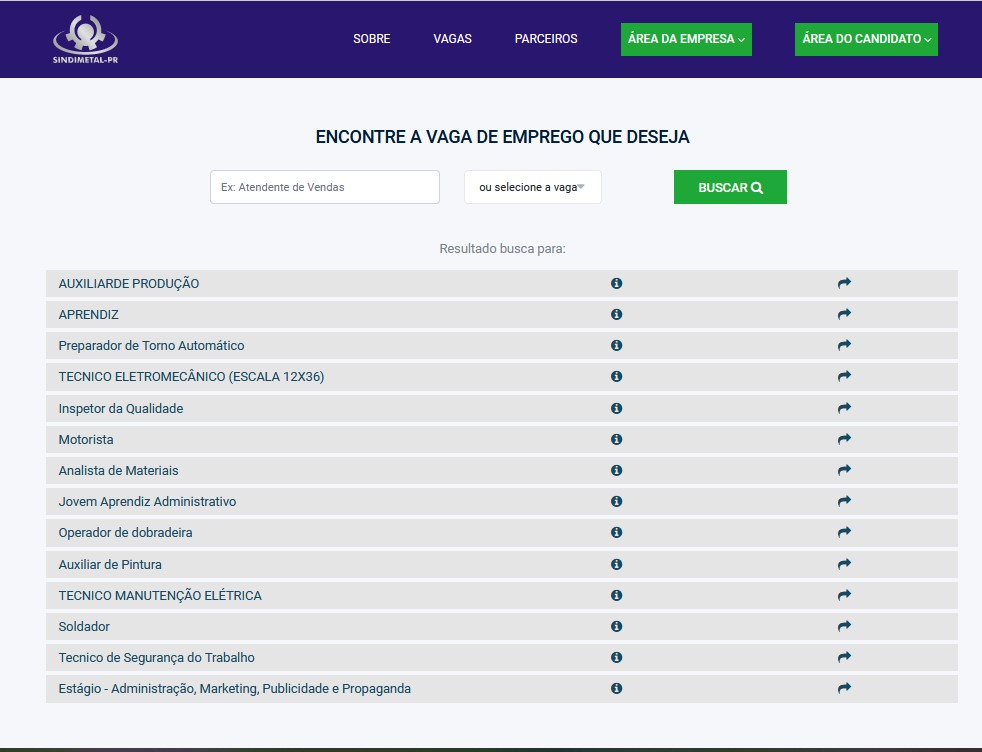This screenshot has width=982, height=752.
Task: Open arrow icon for Auxiliar de Pintura
Action: (x=844, y=564)
